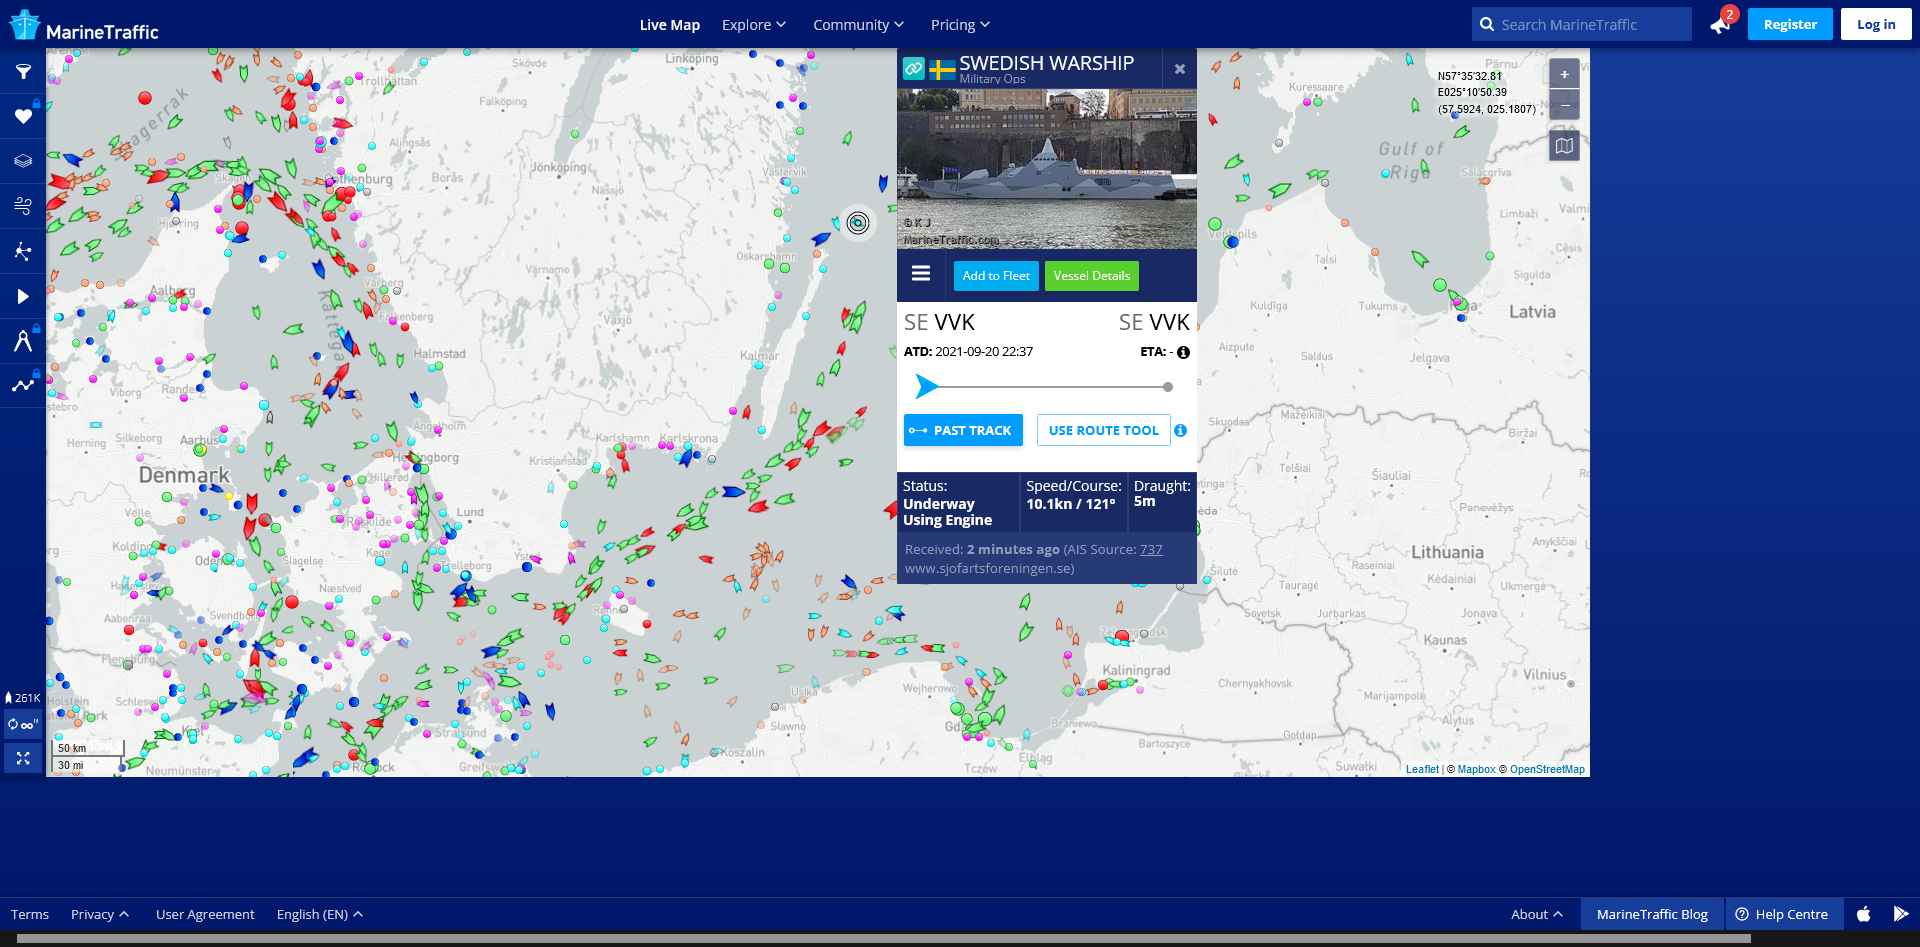Click info icon next to Route Tool
Viewport: 1920px width, 947px height.
coord(1181,430)
